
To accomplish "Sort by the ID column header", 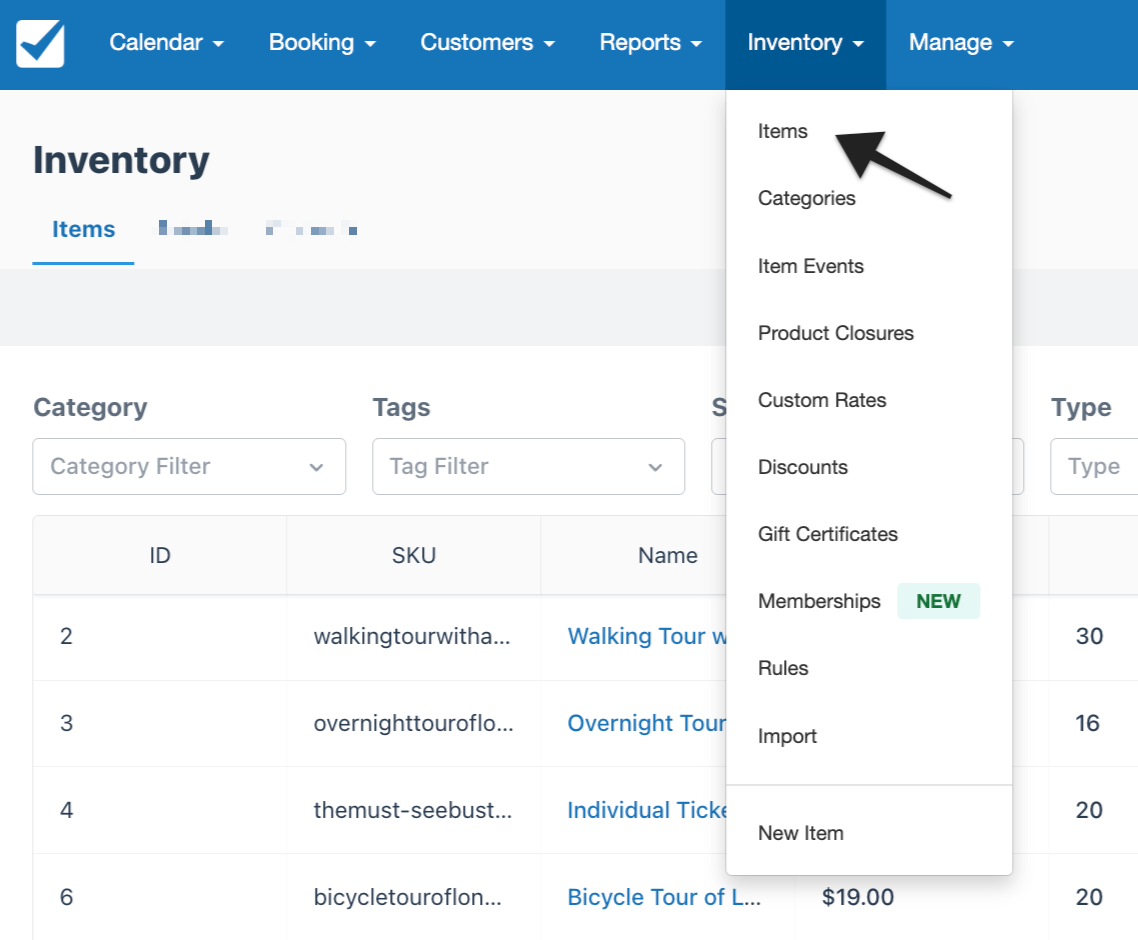I will [x=160, y=555].
